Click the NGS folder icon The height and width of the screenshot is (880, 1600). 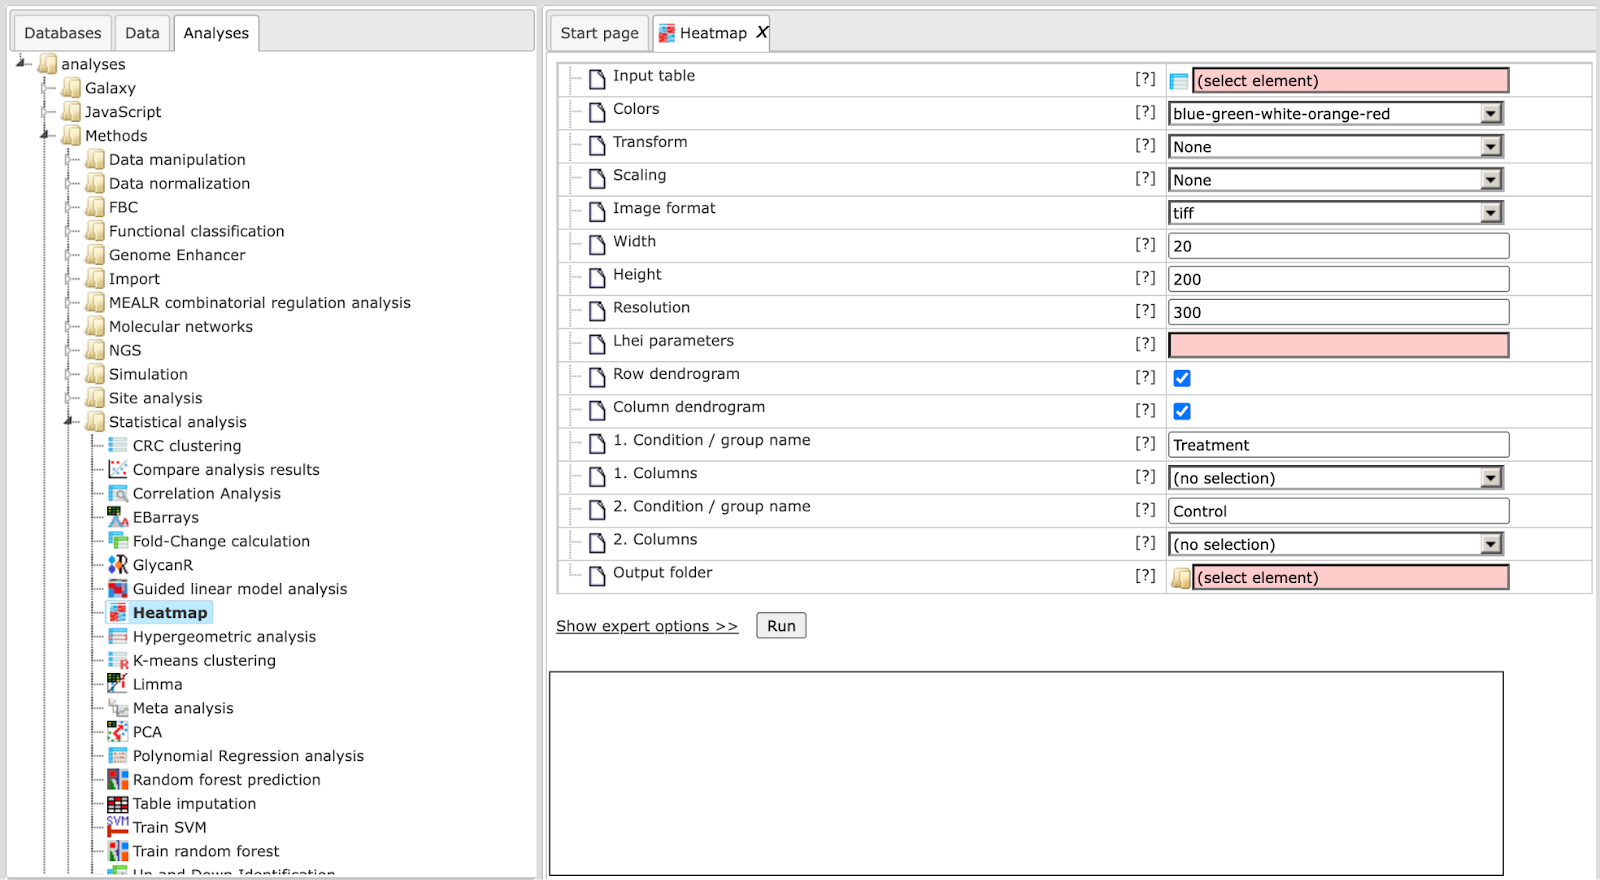tap(95, 350)
